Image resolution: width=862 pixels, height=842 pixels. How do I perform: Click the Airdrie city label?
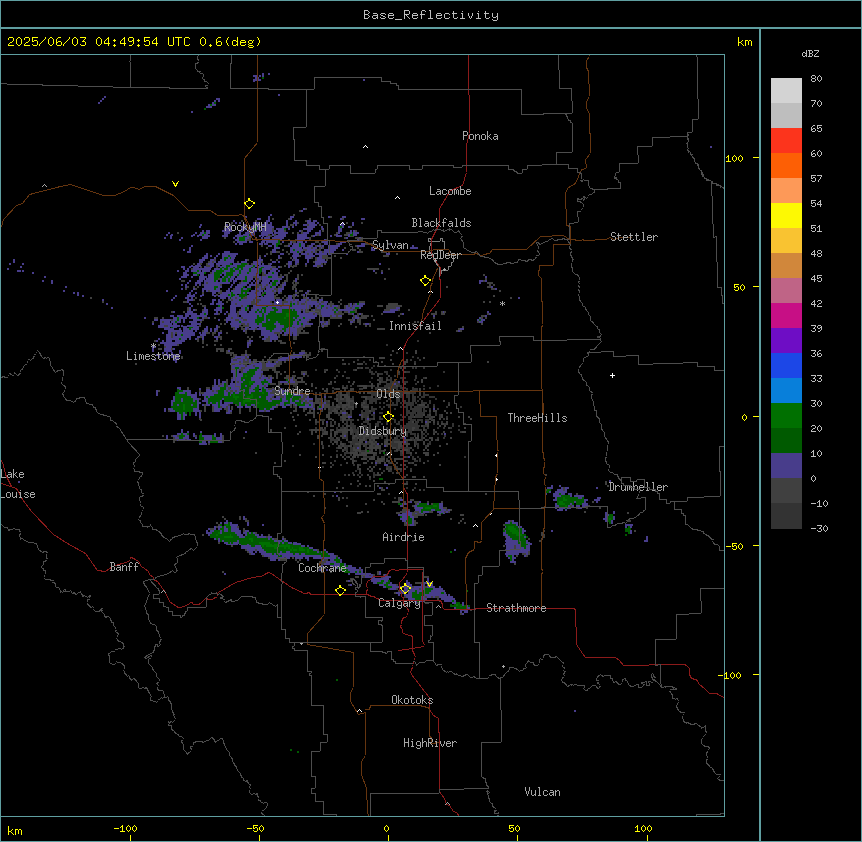point(403,537)
